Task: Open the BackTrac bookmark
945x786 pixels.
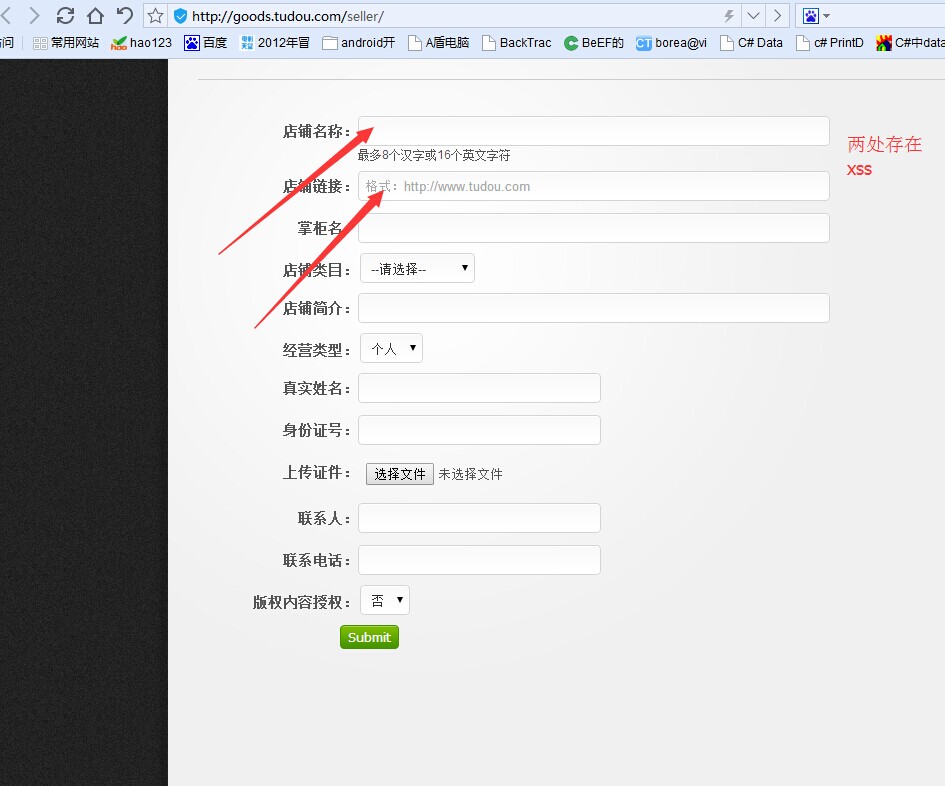Action: (517, 43)
